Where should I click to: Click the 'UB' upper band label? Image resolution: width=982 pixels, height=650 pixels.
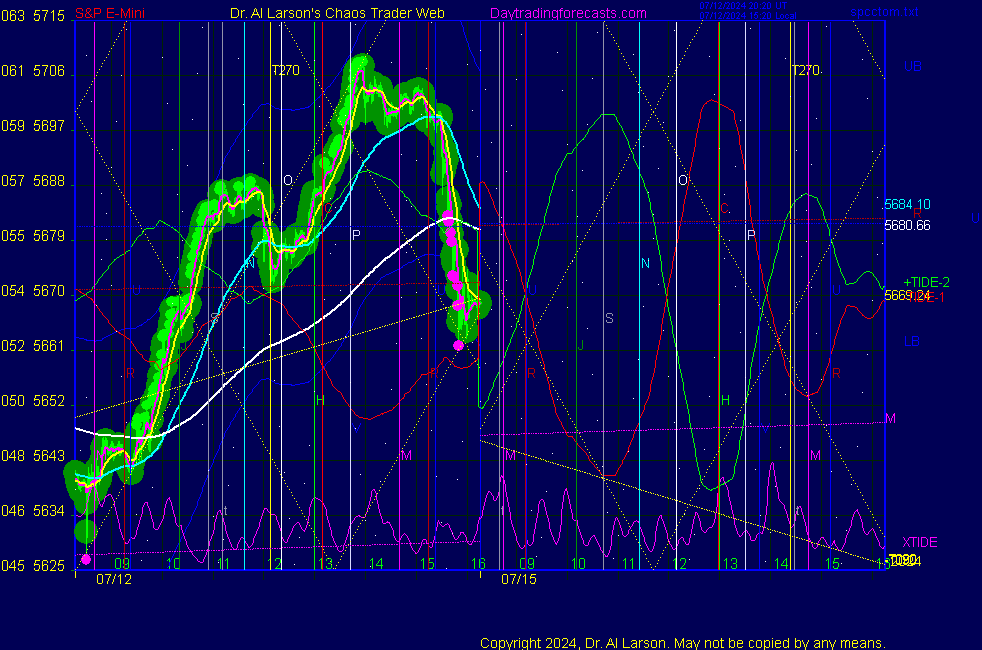[912, 66]
